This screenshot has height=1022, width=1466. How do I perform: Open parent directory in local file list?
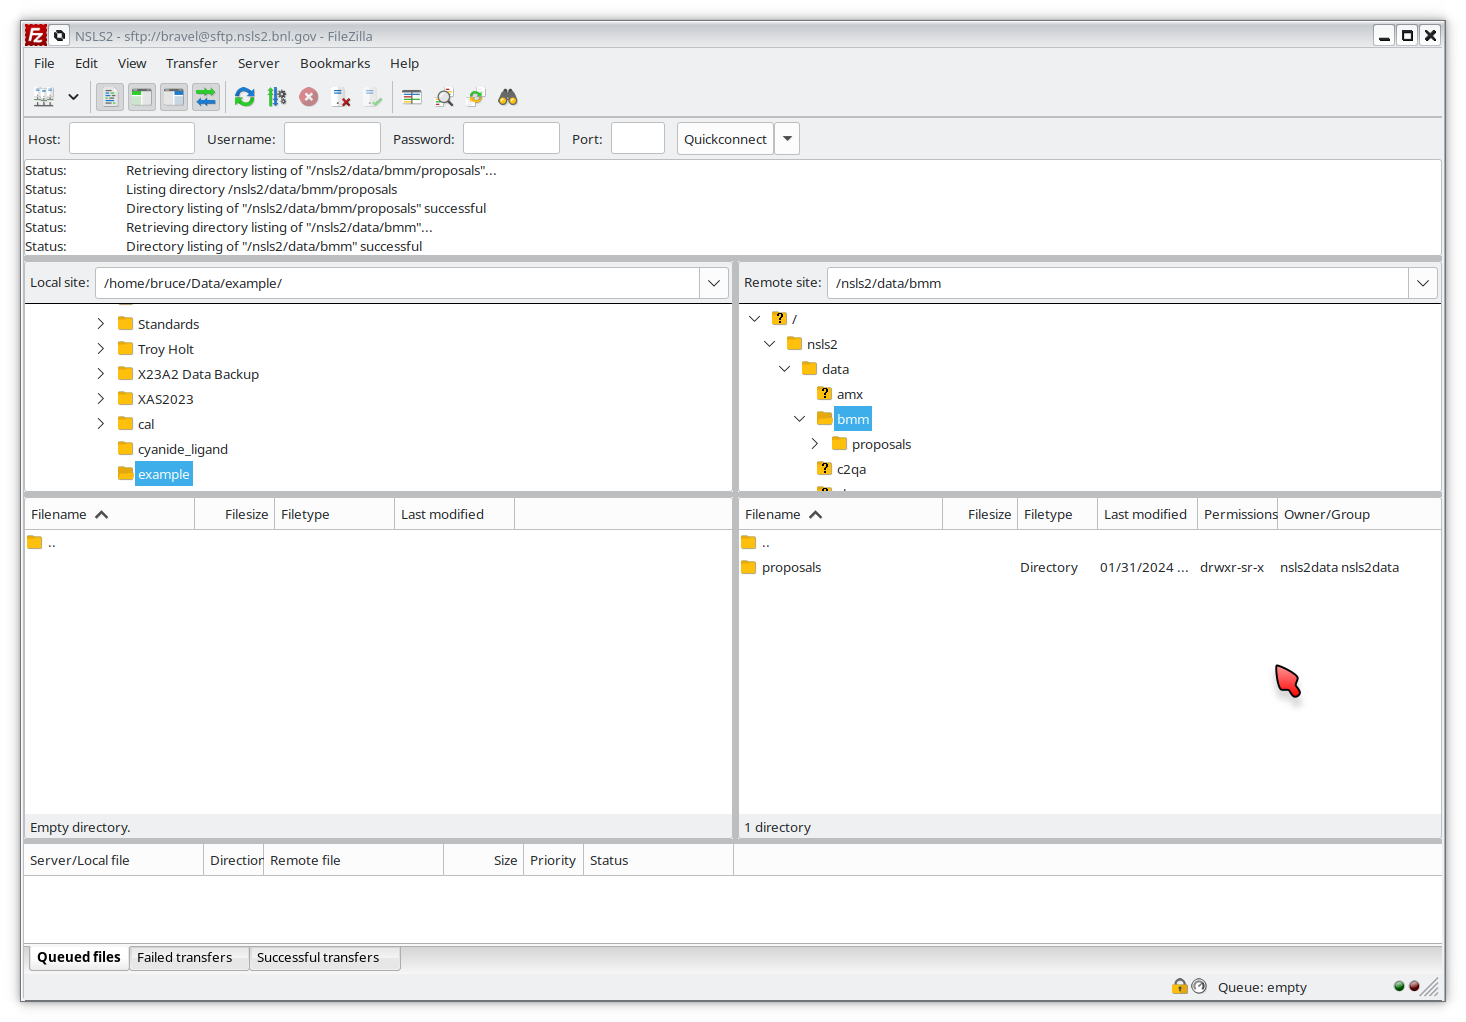tap(378, 542)
